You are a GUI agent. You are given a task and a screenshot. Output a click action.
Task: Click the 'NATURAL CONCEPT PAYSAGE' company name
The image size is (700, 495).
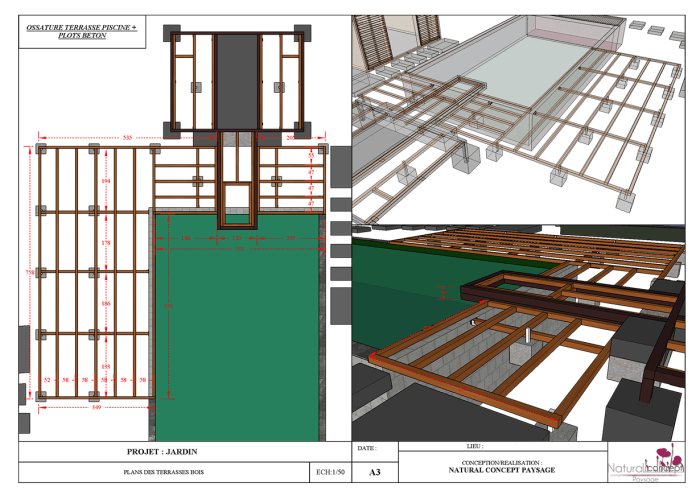(502, 470)
